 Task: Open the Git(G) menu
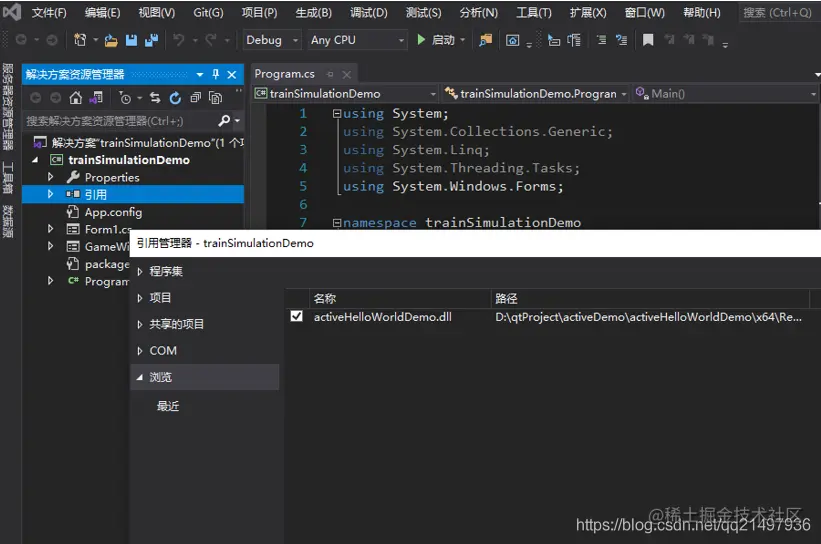(x=208, y=12)
